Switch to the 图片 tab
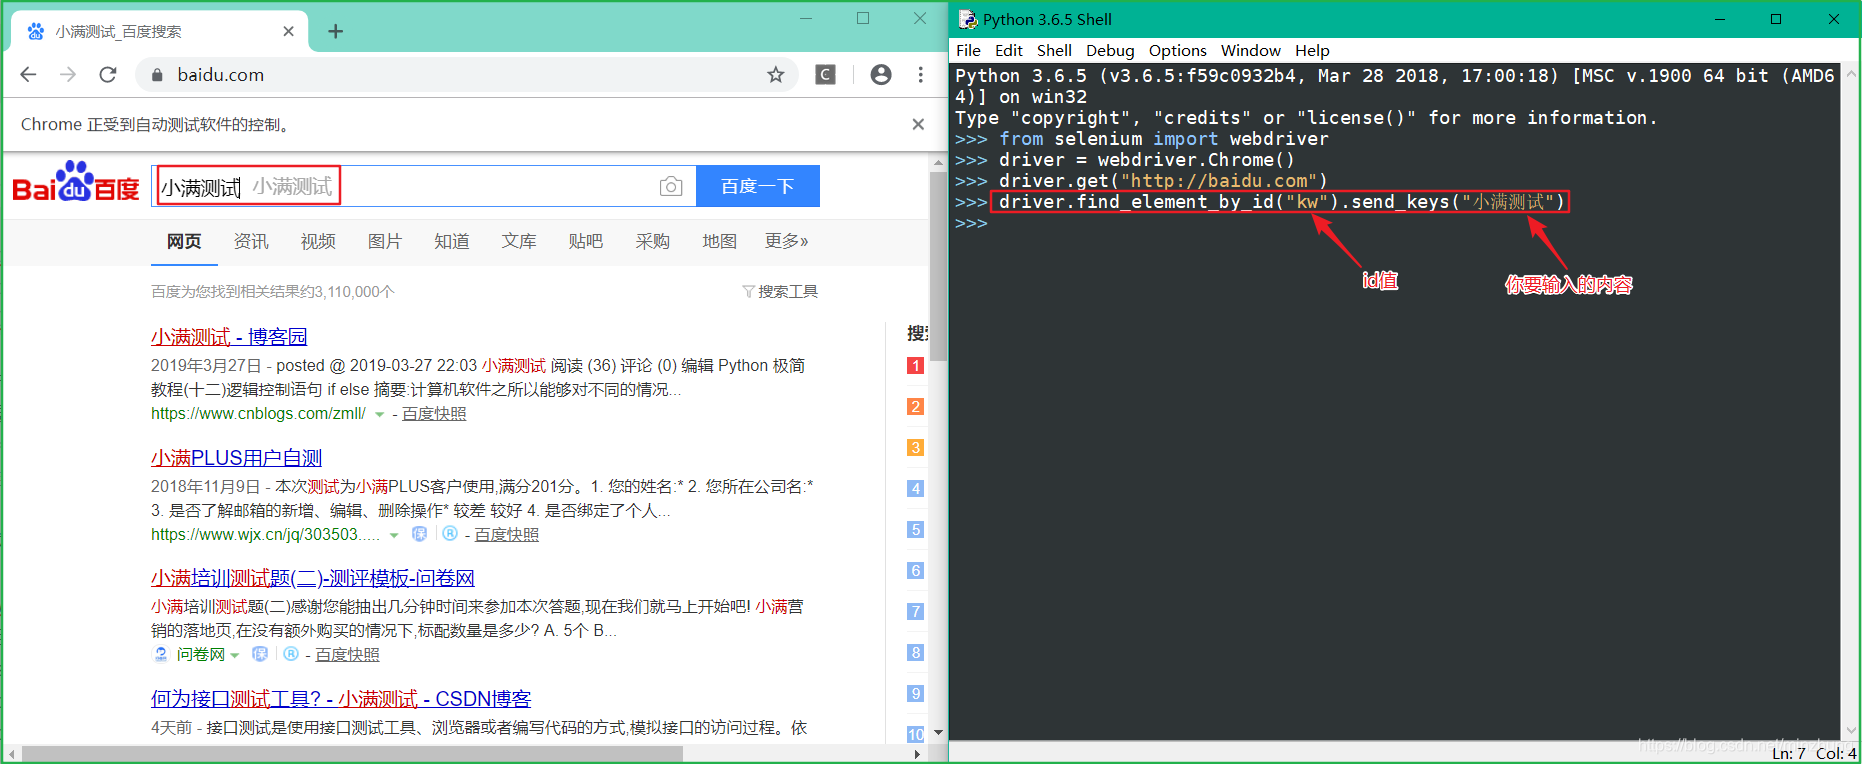 point(385,241)
